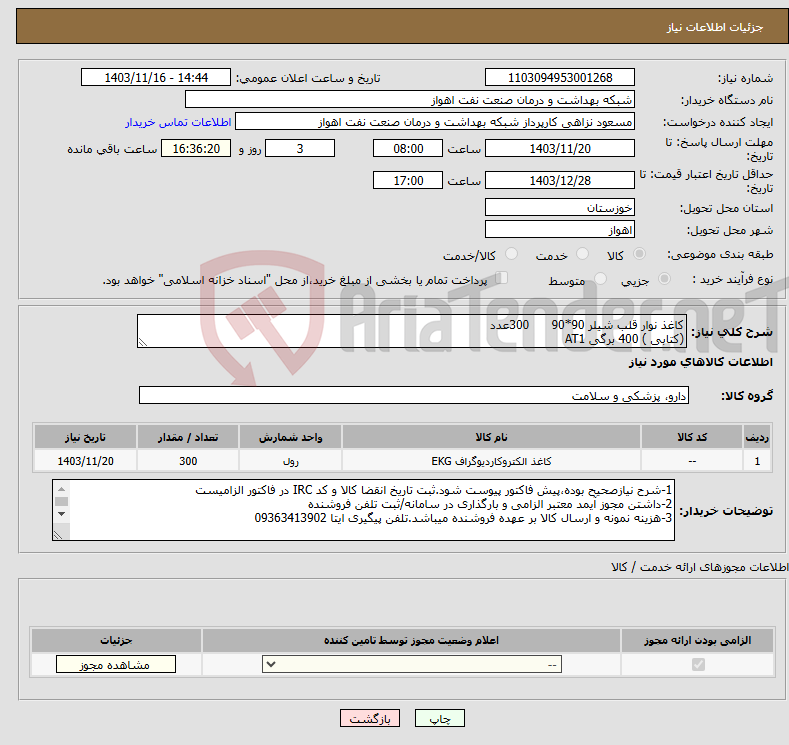Click the scroll-down arrow in buyer notes
Viewport: 789px width, 745px height.
(61, 514)
